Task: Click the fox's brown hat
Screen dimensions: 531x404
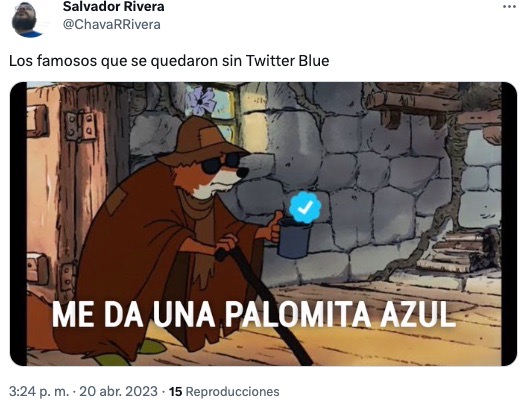Action: 201,141
